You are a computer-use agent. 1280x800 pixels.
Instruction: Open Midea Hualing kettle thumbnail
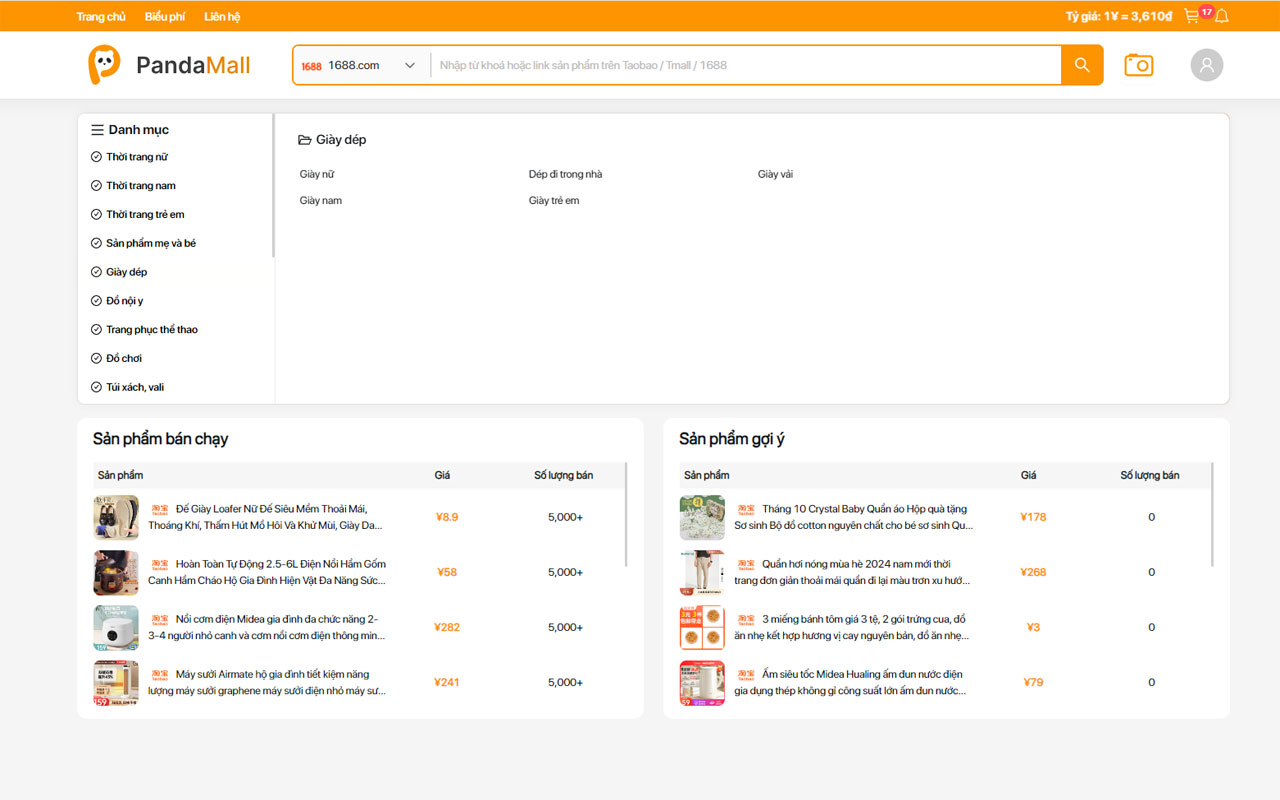702,682
